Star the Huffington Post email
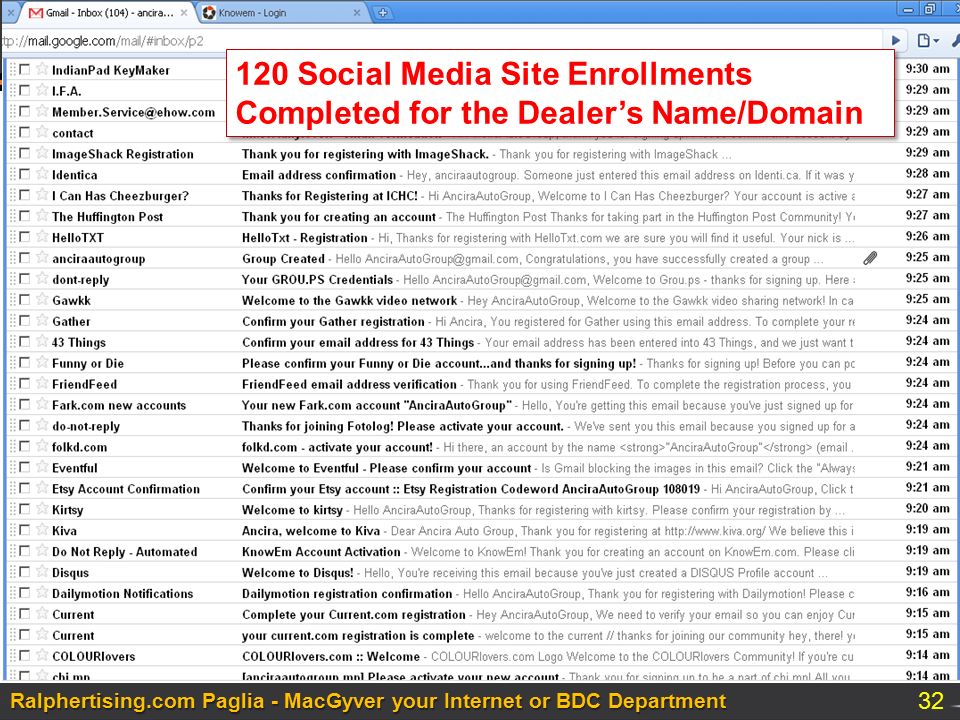The image size is (960, 720). pos(42,215)
